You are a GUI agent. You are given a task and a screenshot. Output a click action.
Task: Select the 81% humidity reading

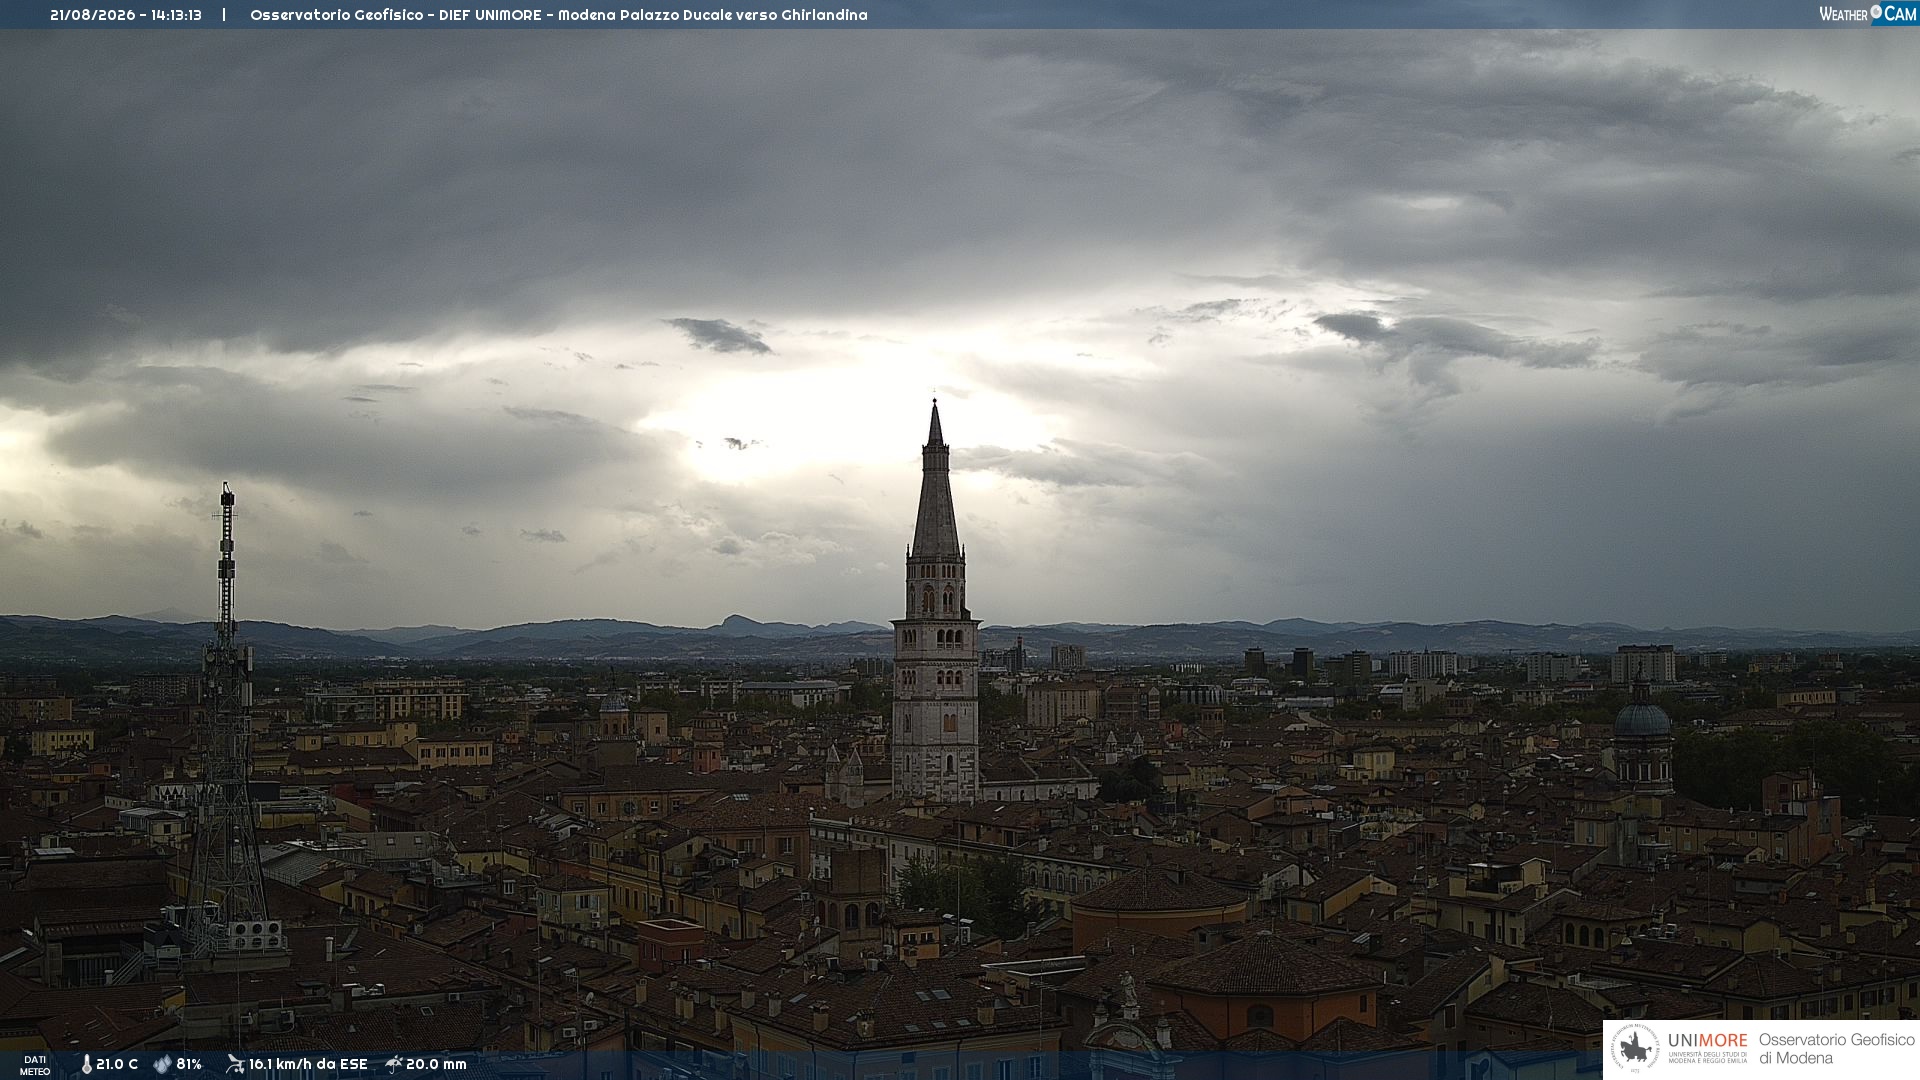tap(189, 1065)
